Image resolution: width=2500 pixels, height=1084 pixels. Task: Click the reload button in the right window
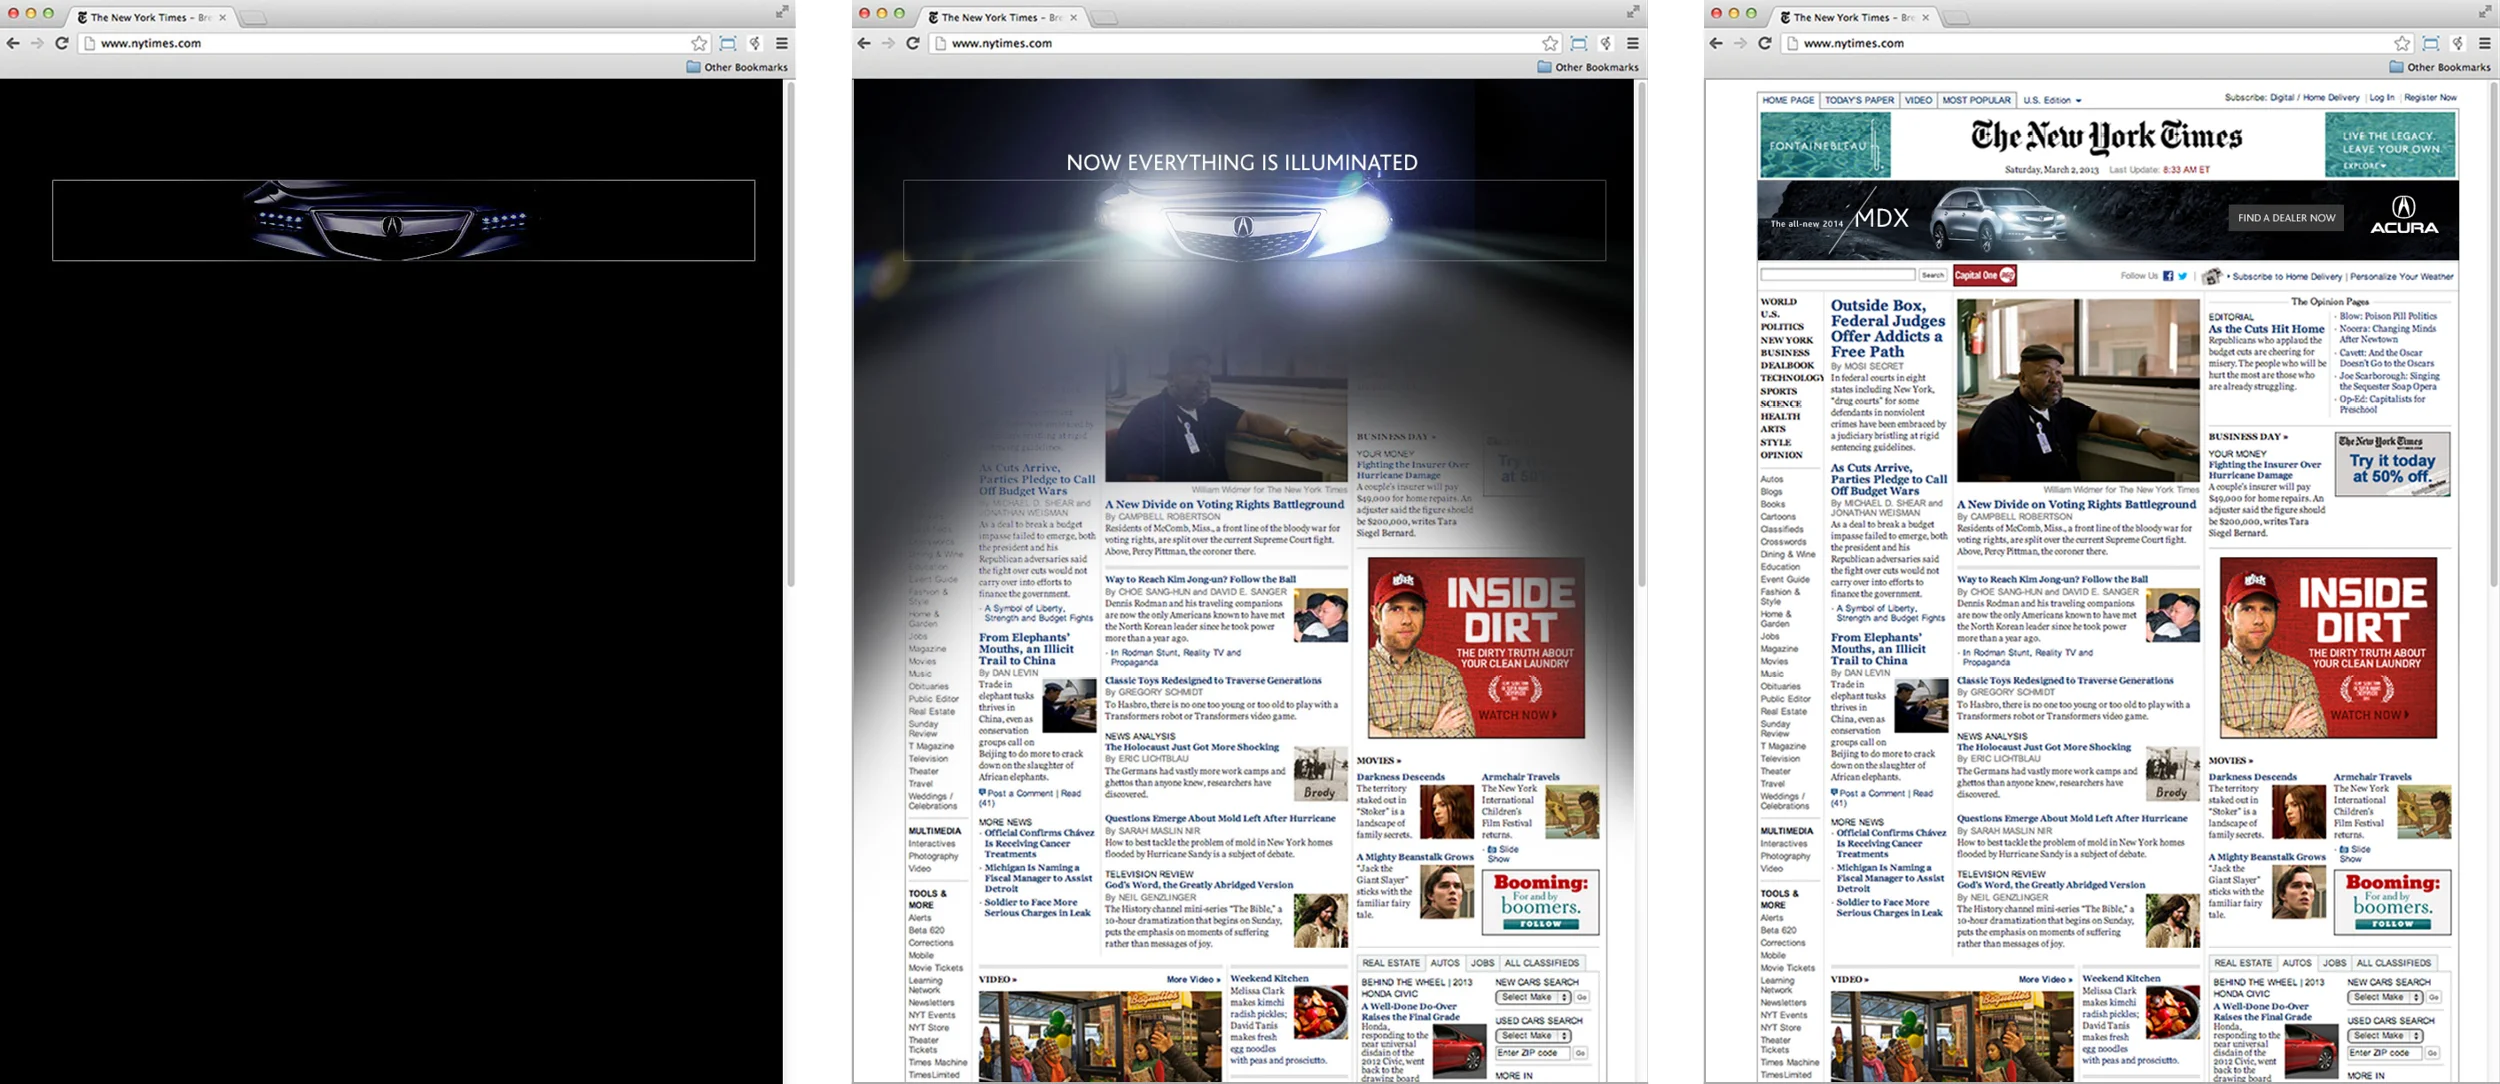coord(1765,43)
